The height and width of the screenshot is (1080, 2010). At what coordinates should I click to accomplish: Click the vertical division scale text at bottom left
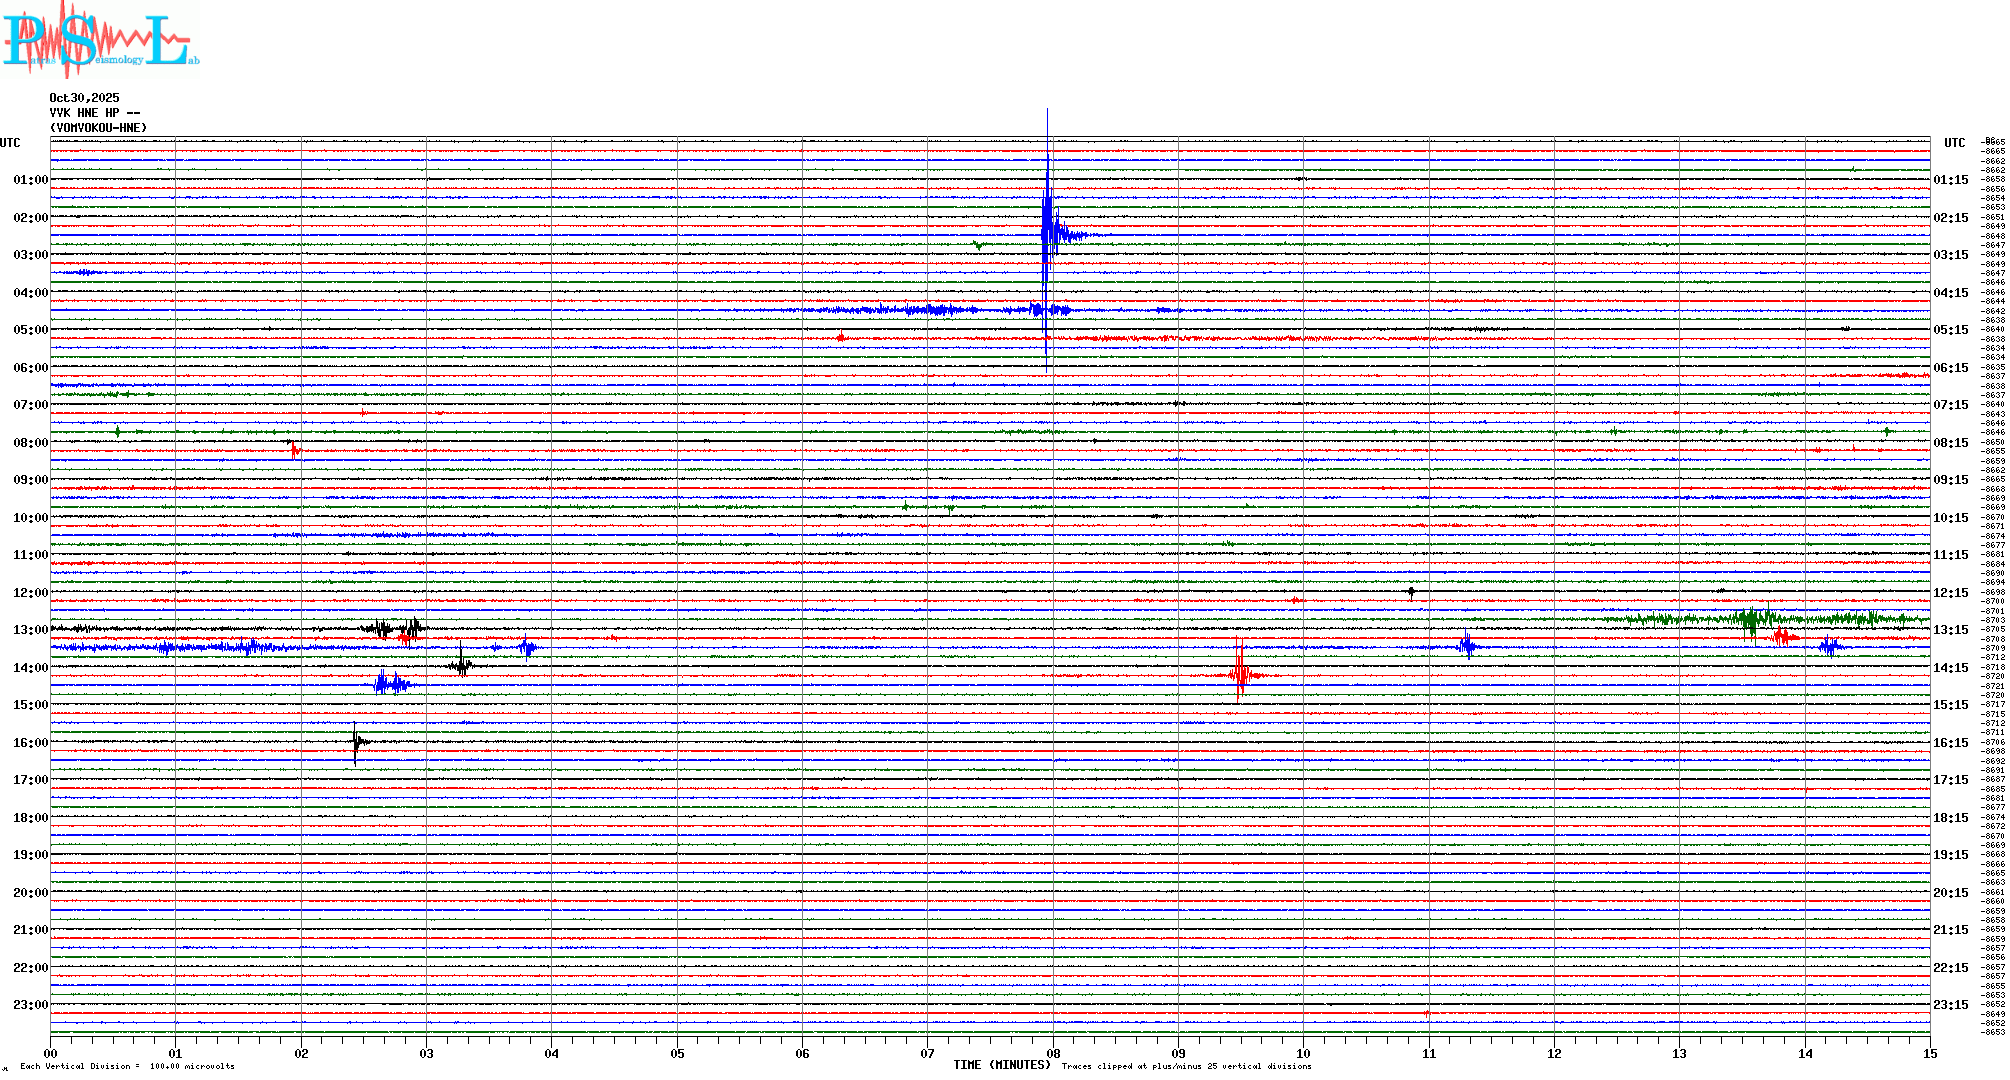click(x=127, y=1066)
